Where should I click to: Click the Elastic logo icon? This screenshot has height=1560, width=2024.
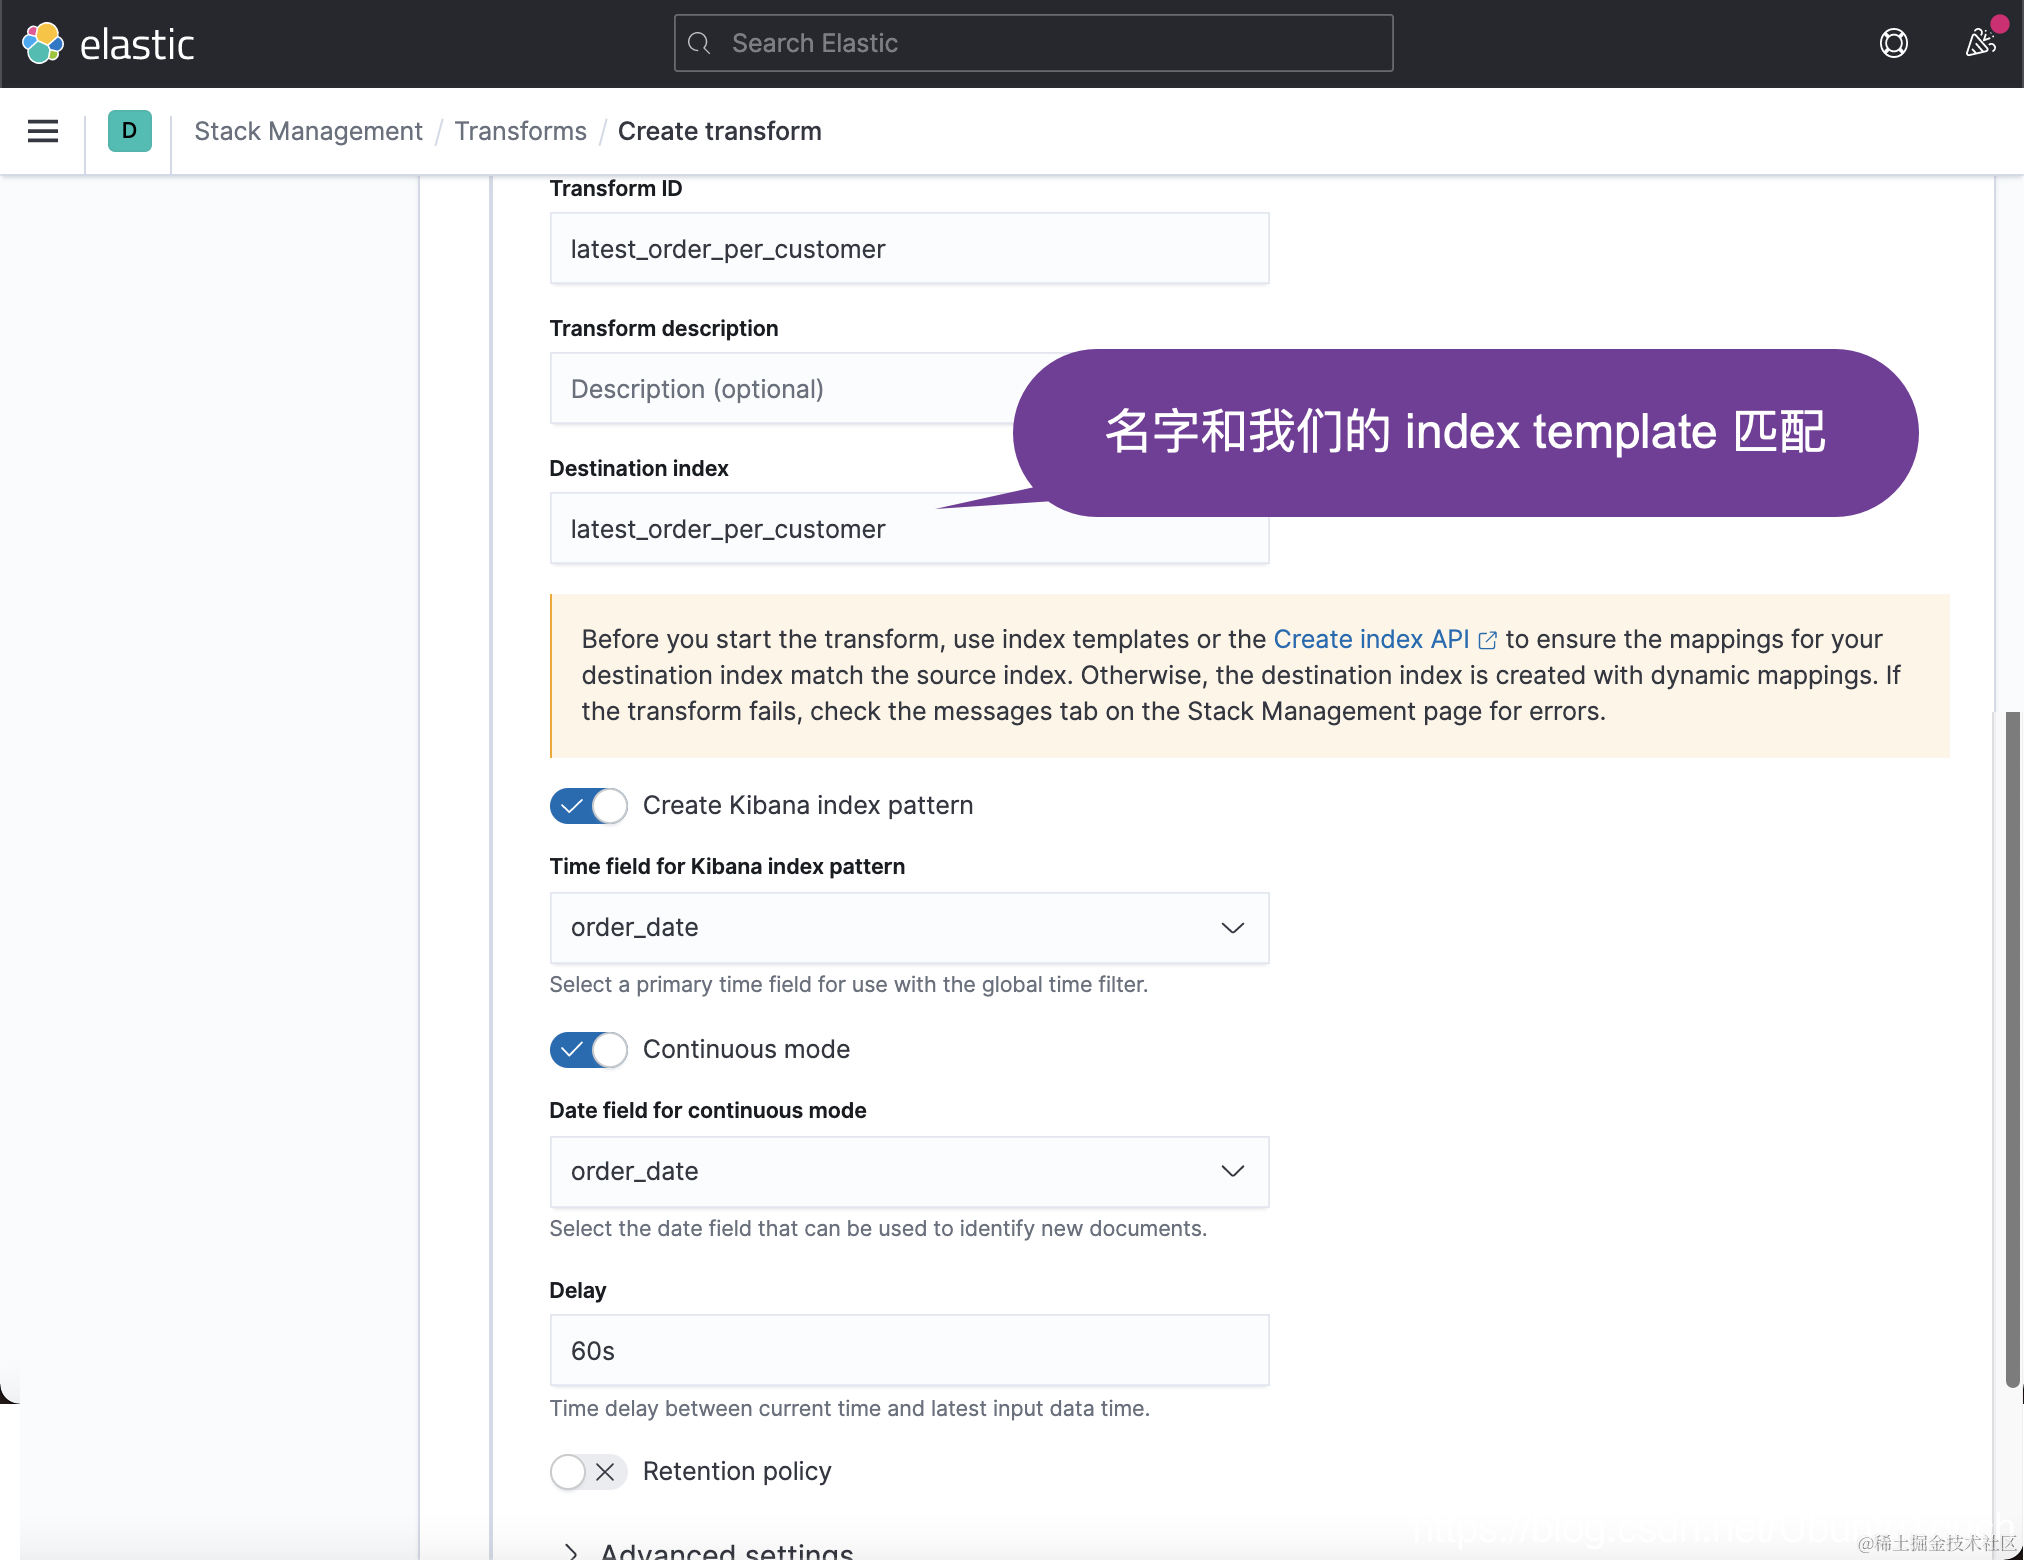point(43,43)
